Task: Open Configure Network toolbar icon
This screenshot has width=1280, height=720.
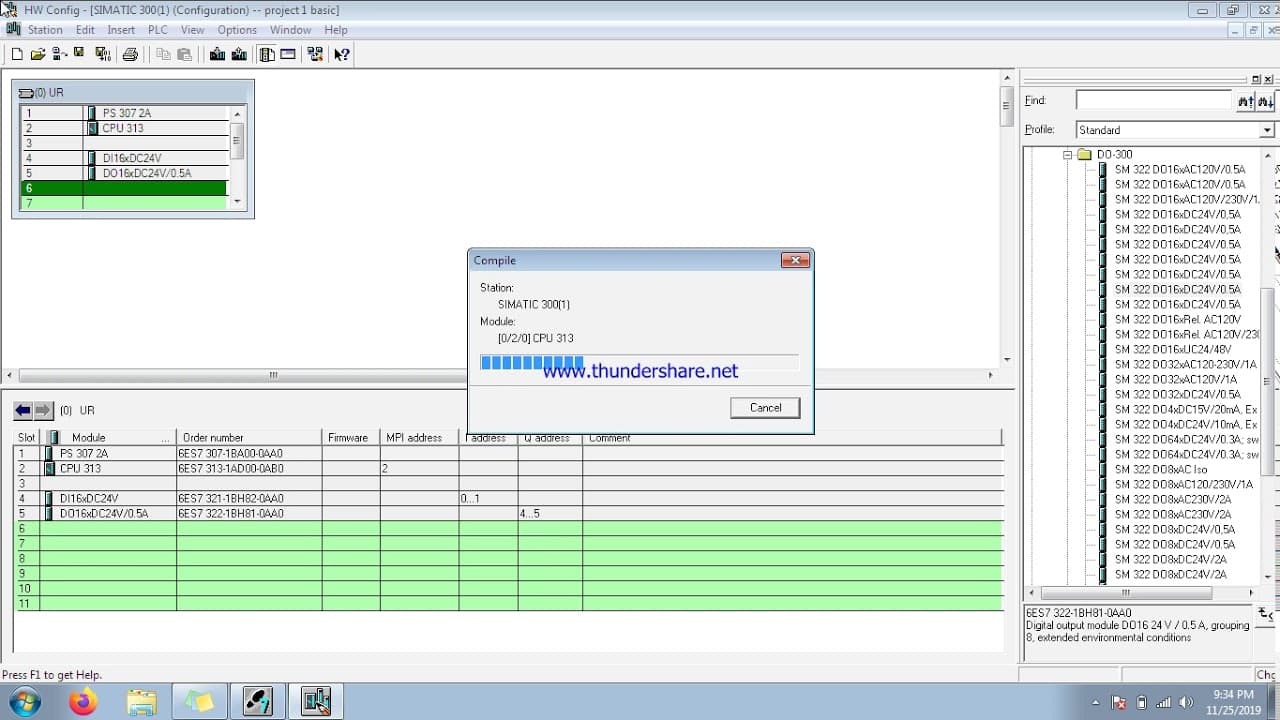Action: click(315, 54)
